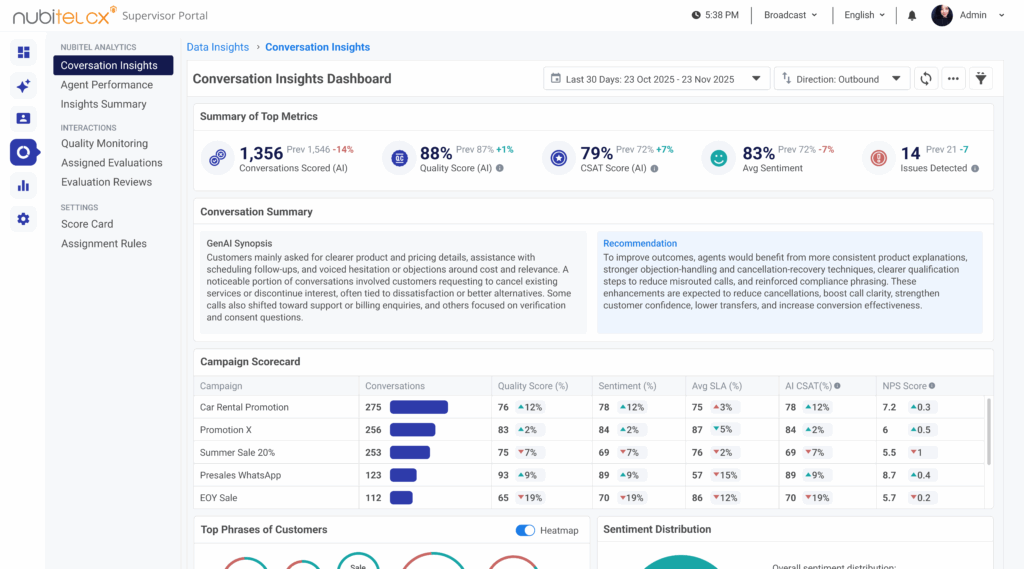
Task: Sort by the Conversations column header
Action: (394, 386)
